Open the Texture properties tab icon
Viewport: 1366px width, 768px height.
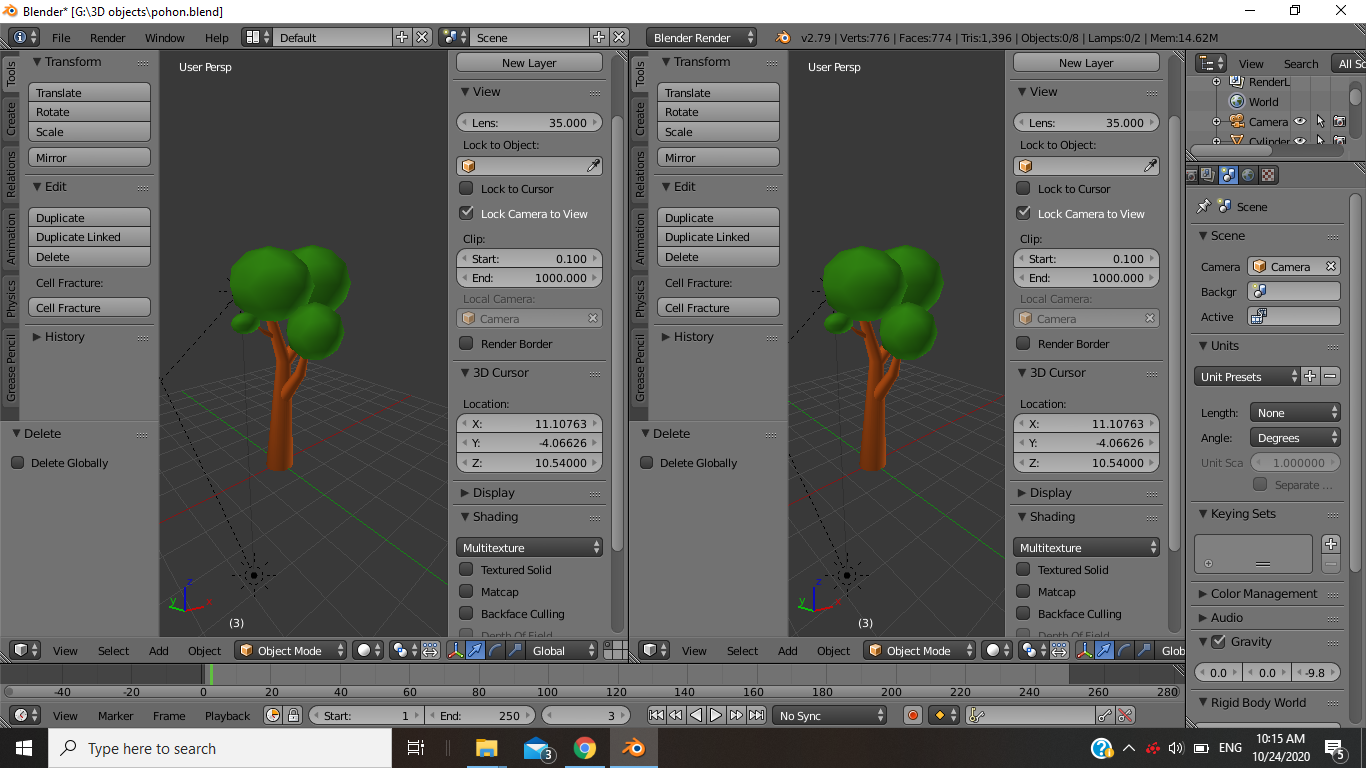click(1268, 175)
